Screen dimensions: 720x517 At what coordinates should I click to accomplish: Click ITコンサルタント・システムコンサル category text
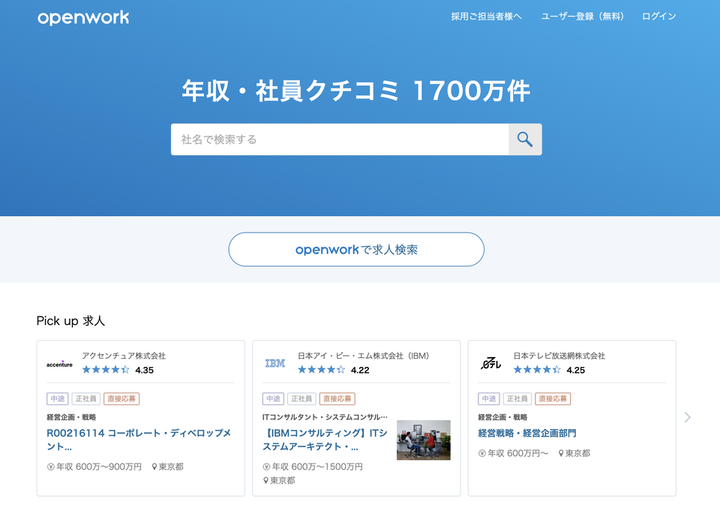point(325,417)
